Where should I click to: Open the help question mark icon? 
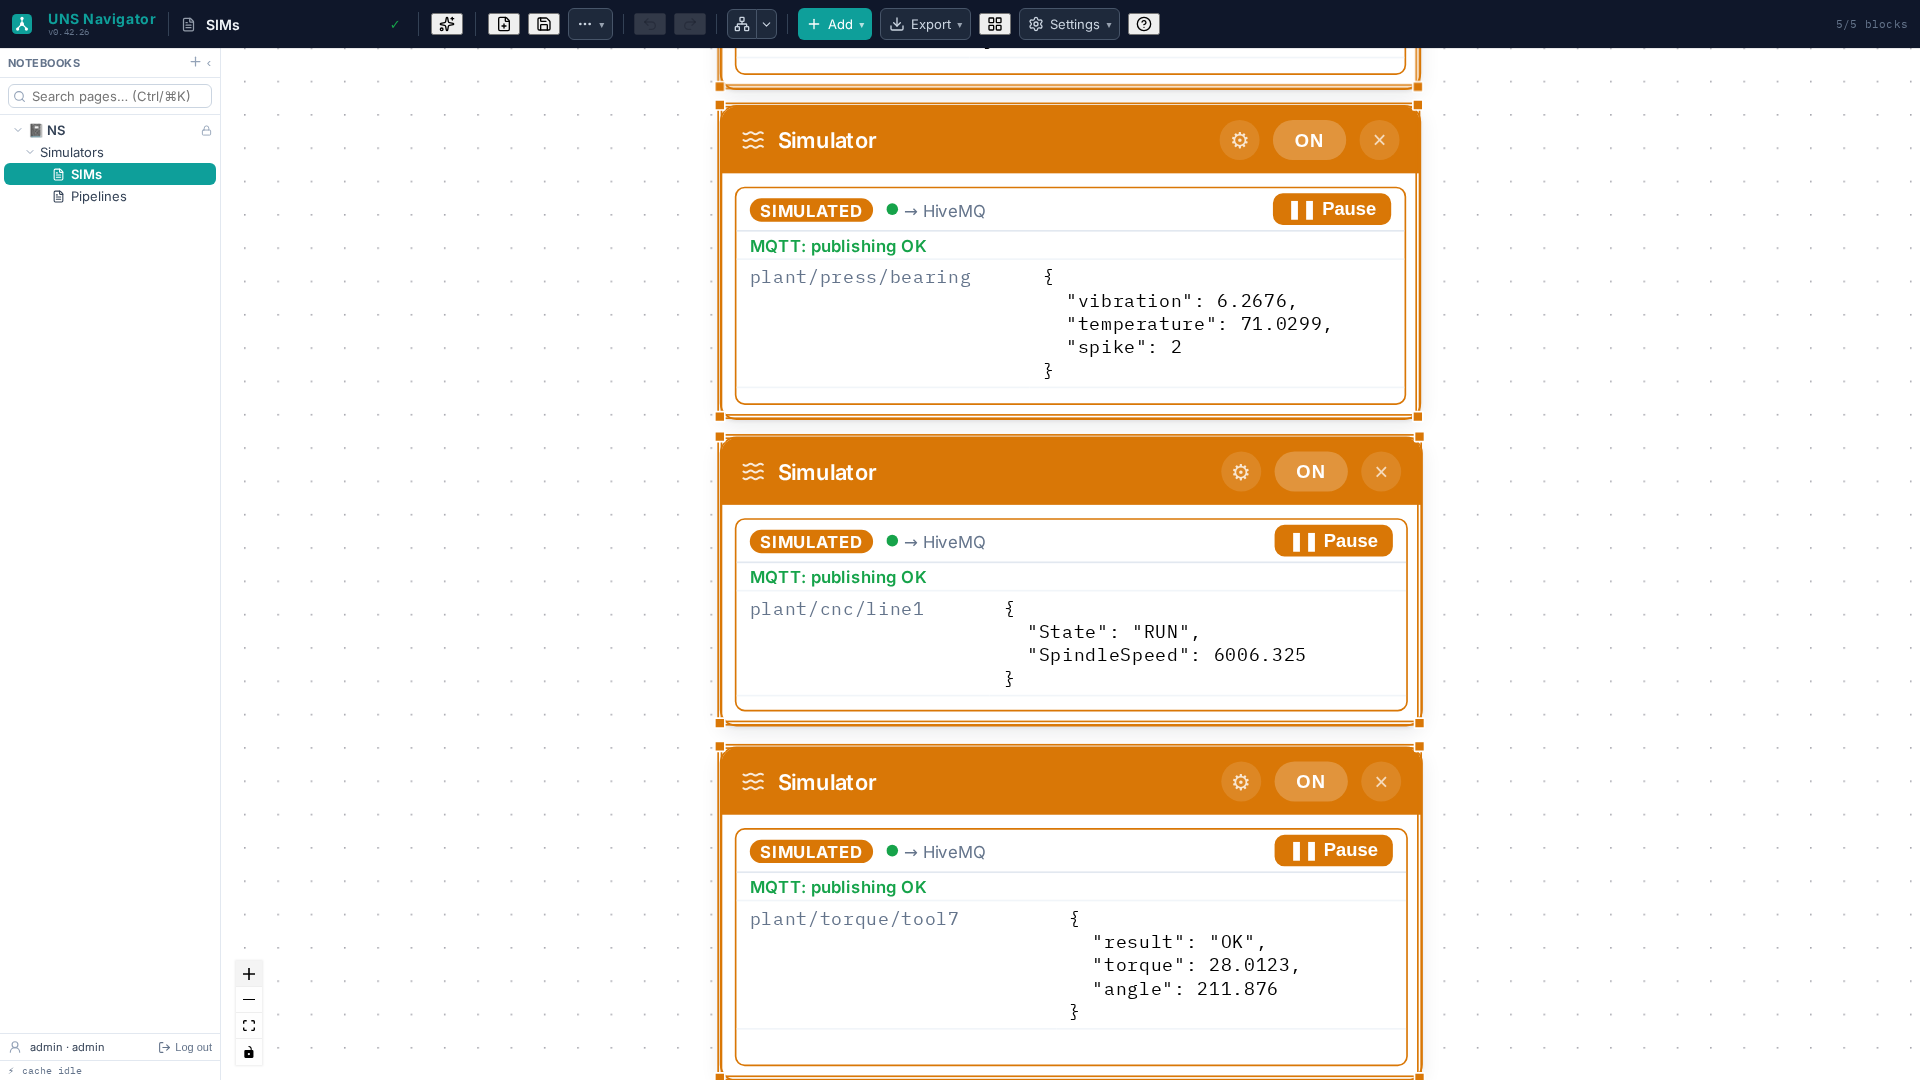click(1144, 24)
